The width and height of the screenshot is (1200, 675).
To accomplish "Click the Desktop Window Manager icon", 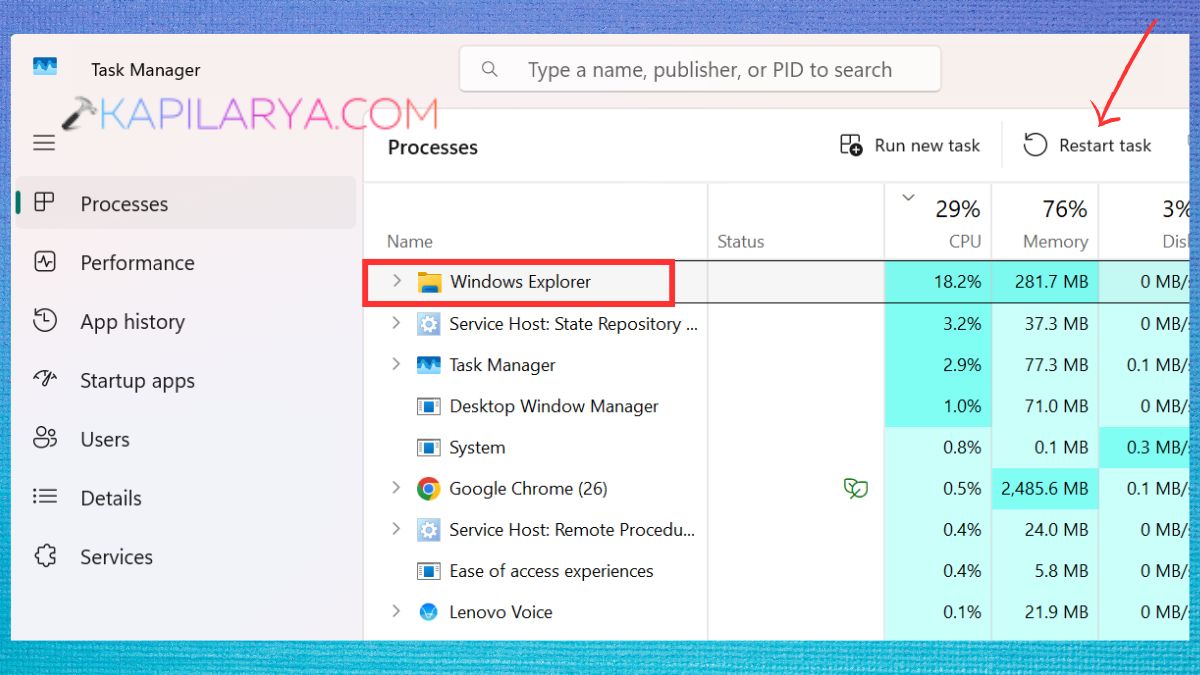I will coord(429,406).
